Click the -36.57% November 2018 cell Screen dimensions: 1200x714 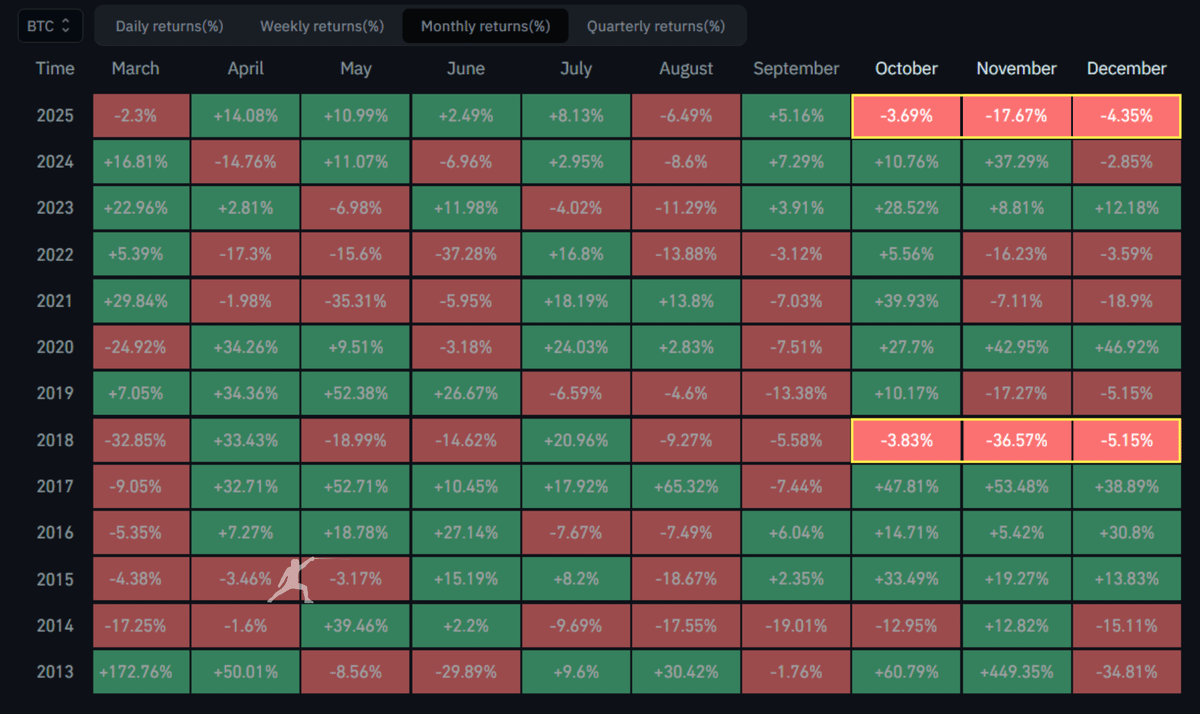(1016, 440)
